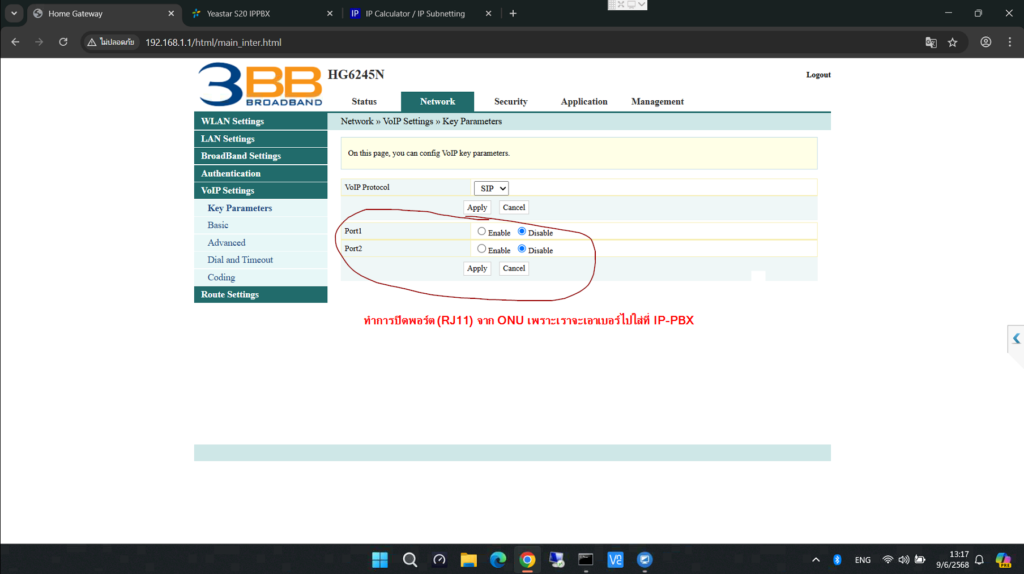This screenshot has height=574, width=1024.
Task: Select the Network tab
Action: pos(438,102)
